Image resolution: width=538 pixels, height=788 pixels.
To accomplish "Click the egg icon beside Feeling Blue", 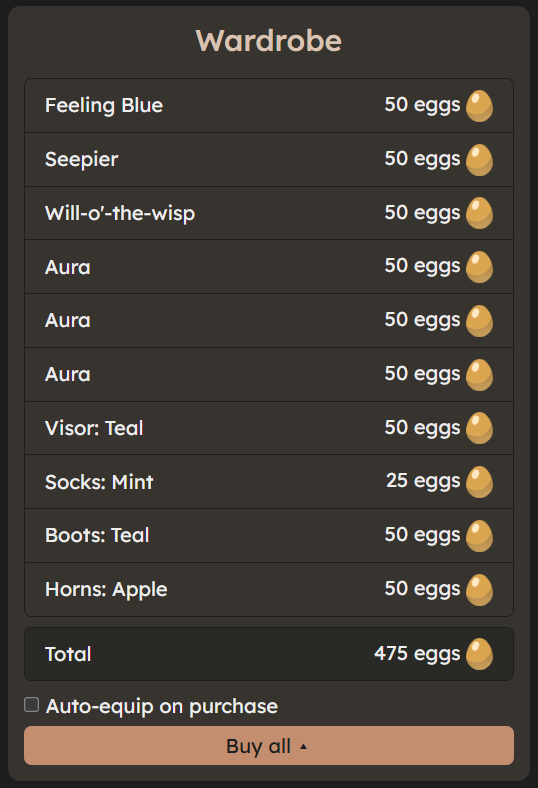I will pos(479,106).
